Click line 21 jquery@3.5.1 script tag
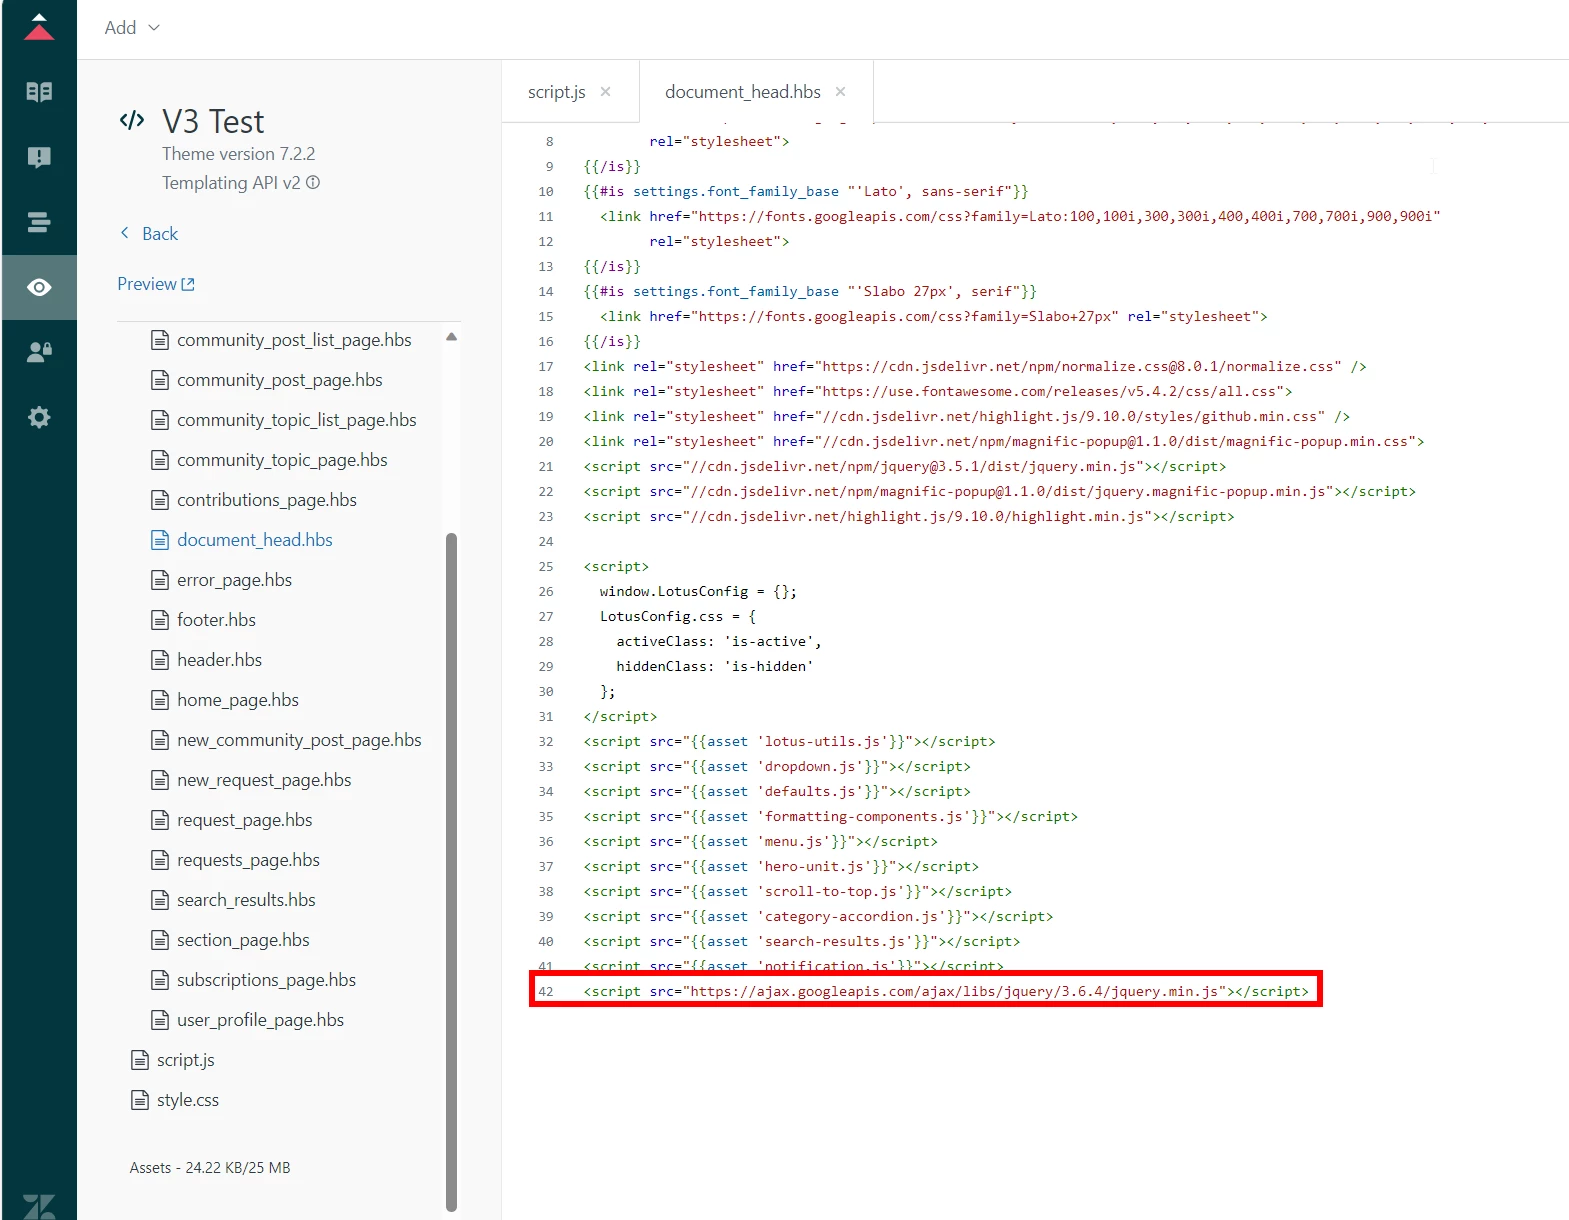1569x1220 pixels. (905, 466)
